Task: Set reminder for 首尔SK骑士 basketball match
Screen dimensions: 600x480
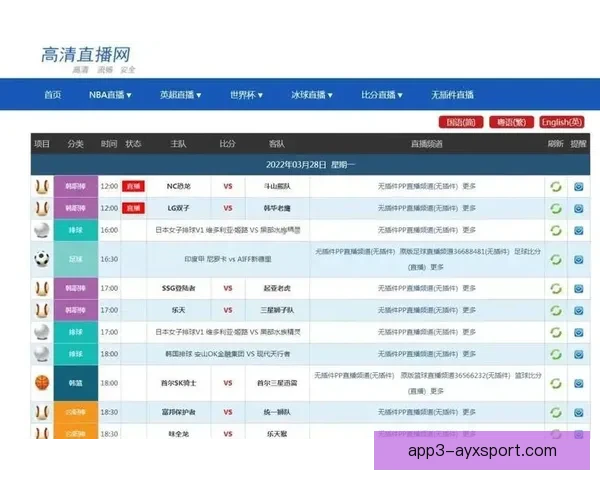Action: tap(579, 383)
